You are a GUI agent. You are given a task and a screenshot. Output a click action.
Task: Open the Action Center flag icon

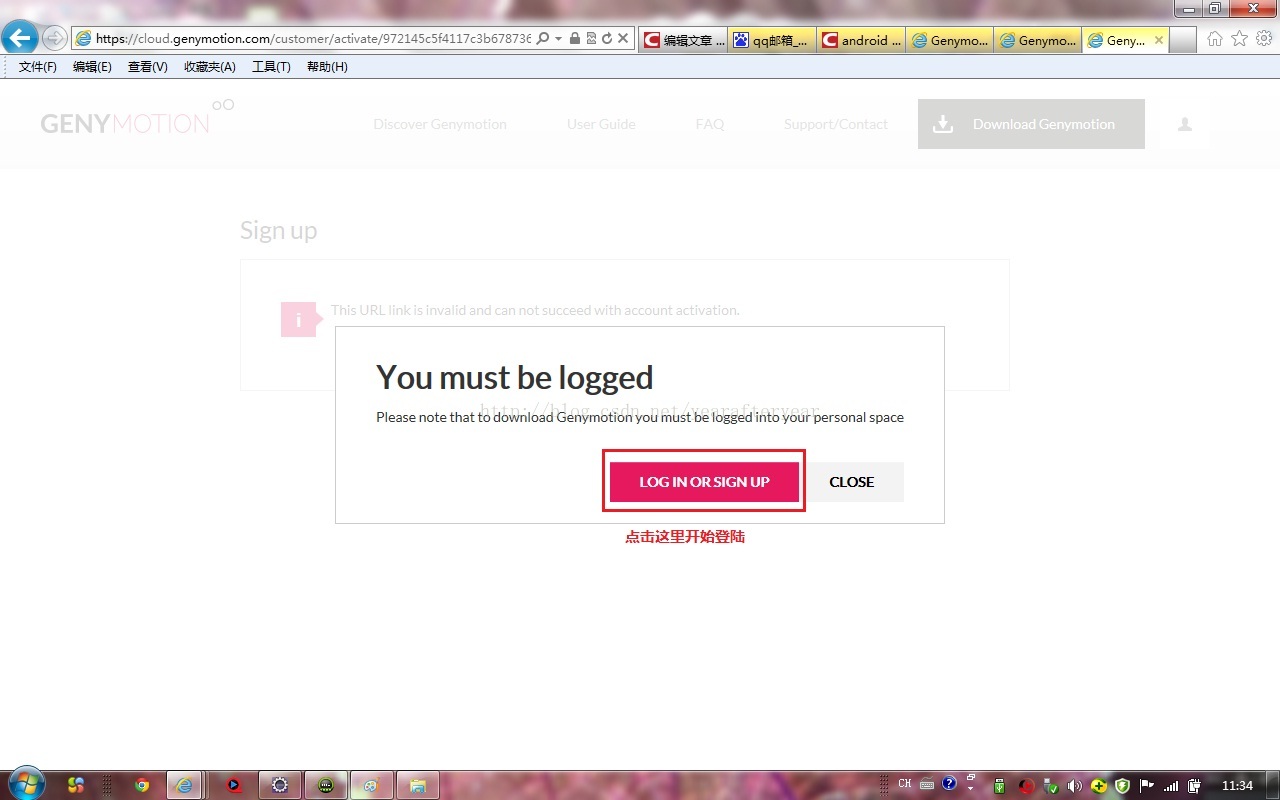pyautogui.click(x=1147, y=786)
